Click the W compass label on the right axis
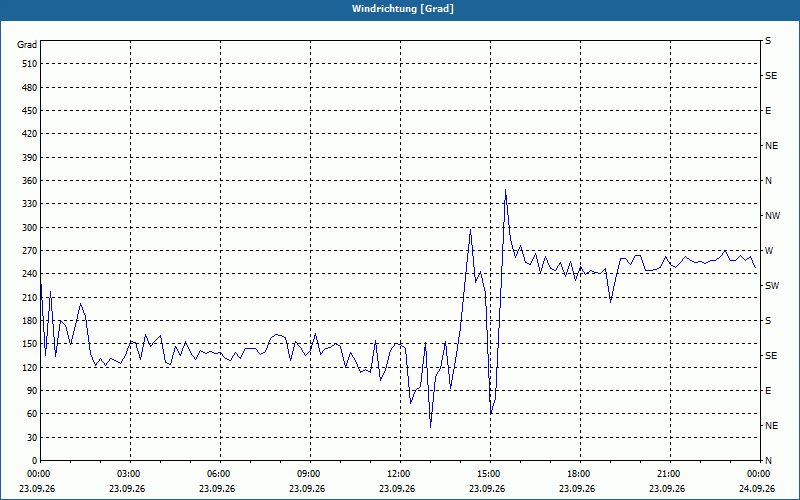800x500 pixels. click(x=769, y=251)
